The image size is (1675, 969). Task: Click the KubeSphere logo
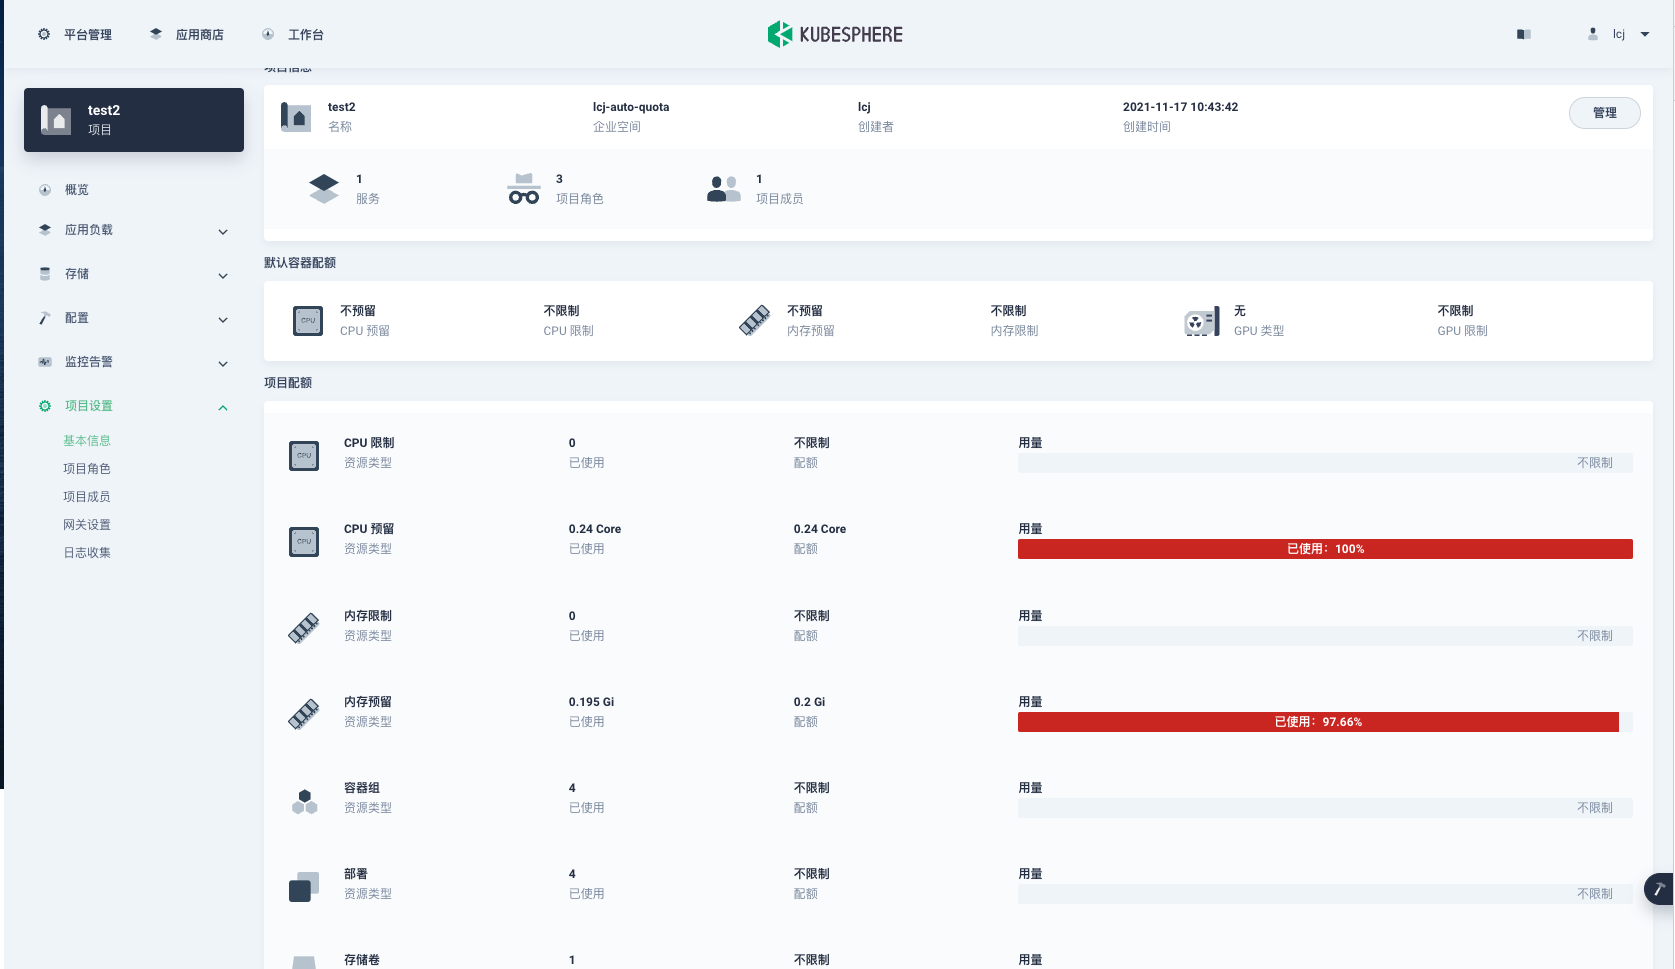835,34
